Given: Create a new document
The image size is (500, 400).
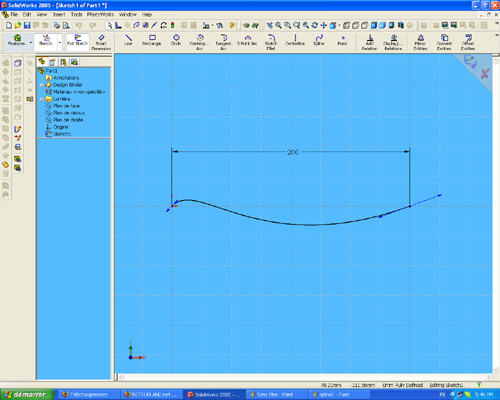Looking at the screenshot, I should point(9,25).
